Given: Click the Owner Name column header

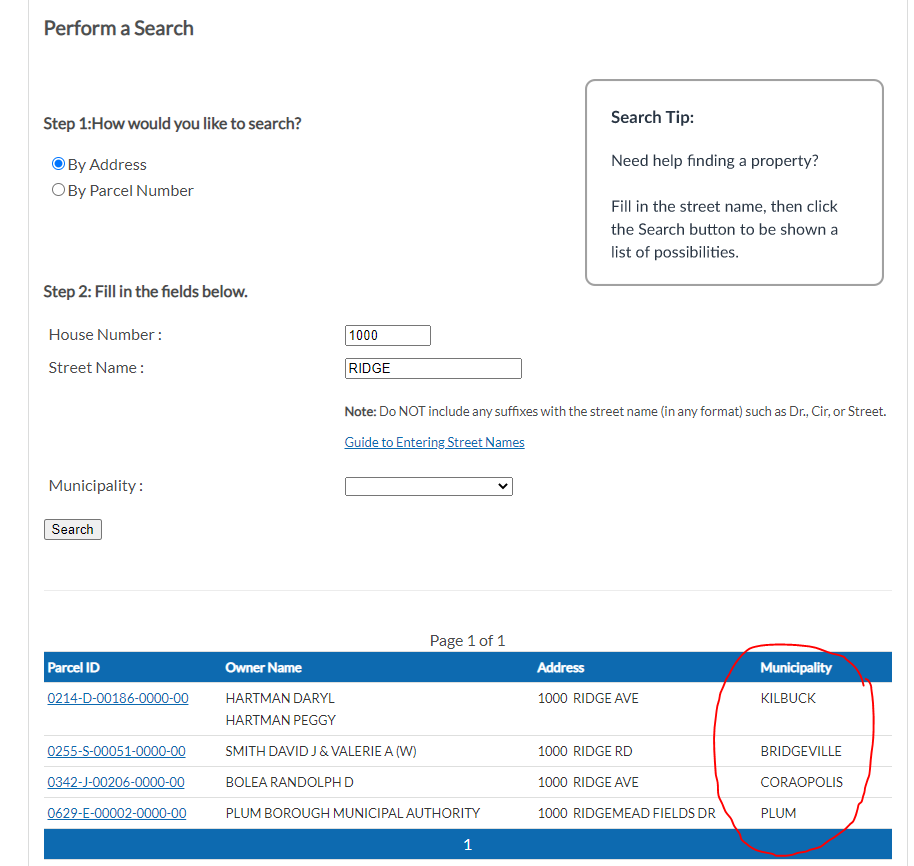Looking at the screenshot, I should click(261, 667).
